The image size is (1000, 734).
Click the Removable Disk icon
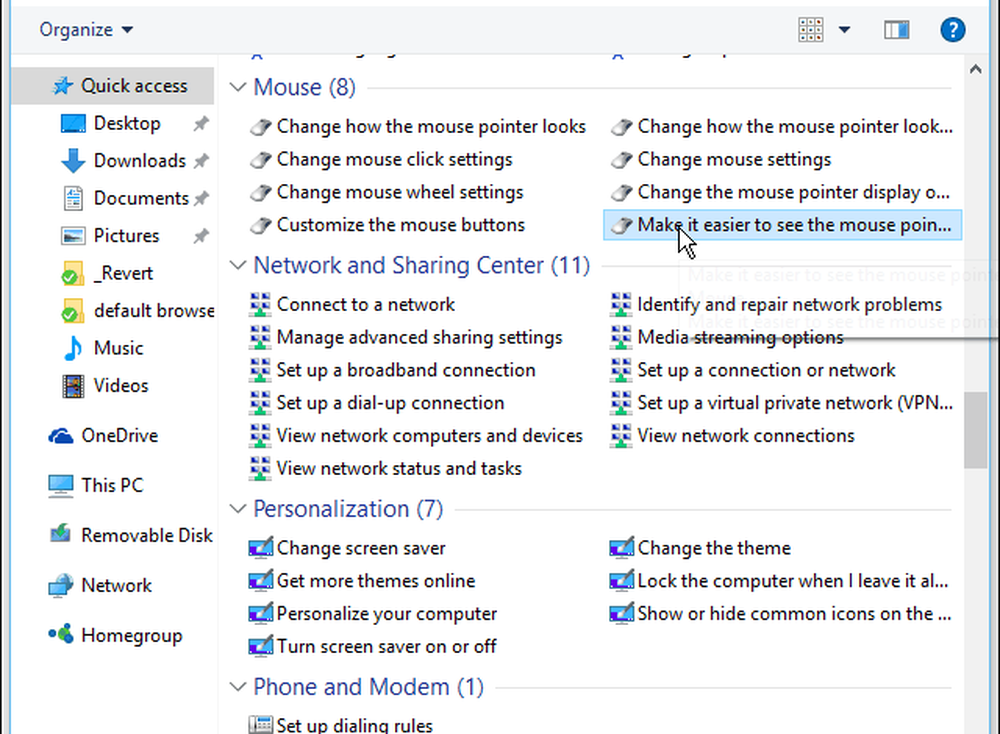61,533
